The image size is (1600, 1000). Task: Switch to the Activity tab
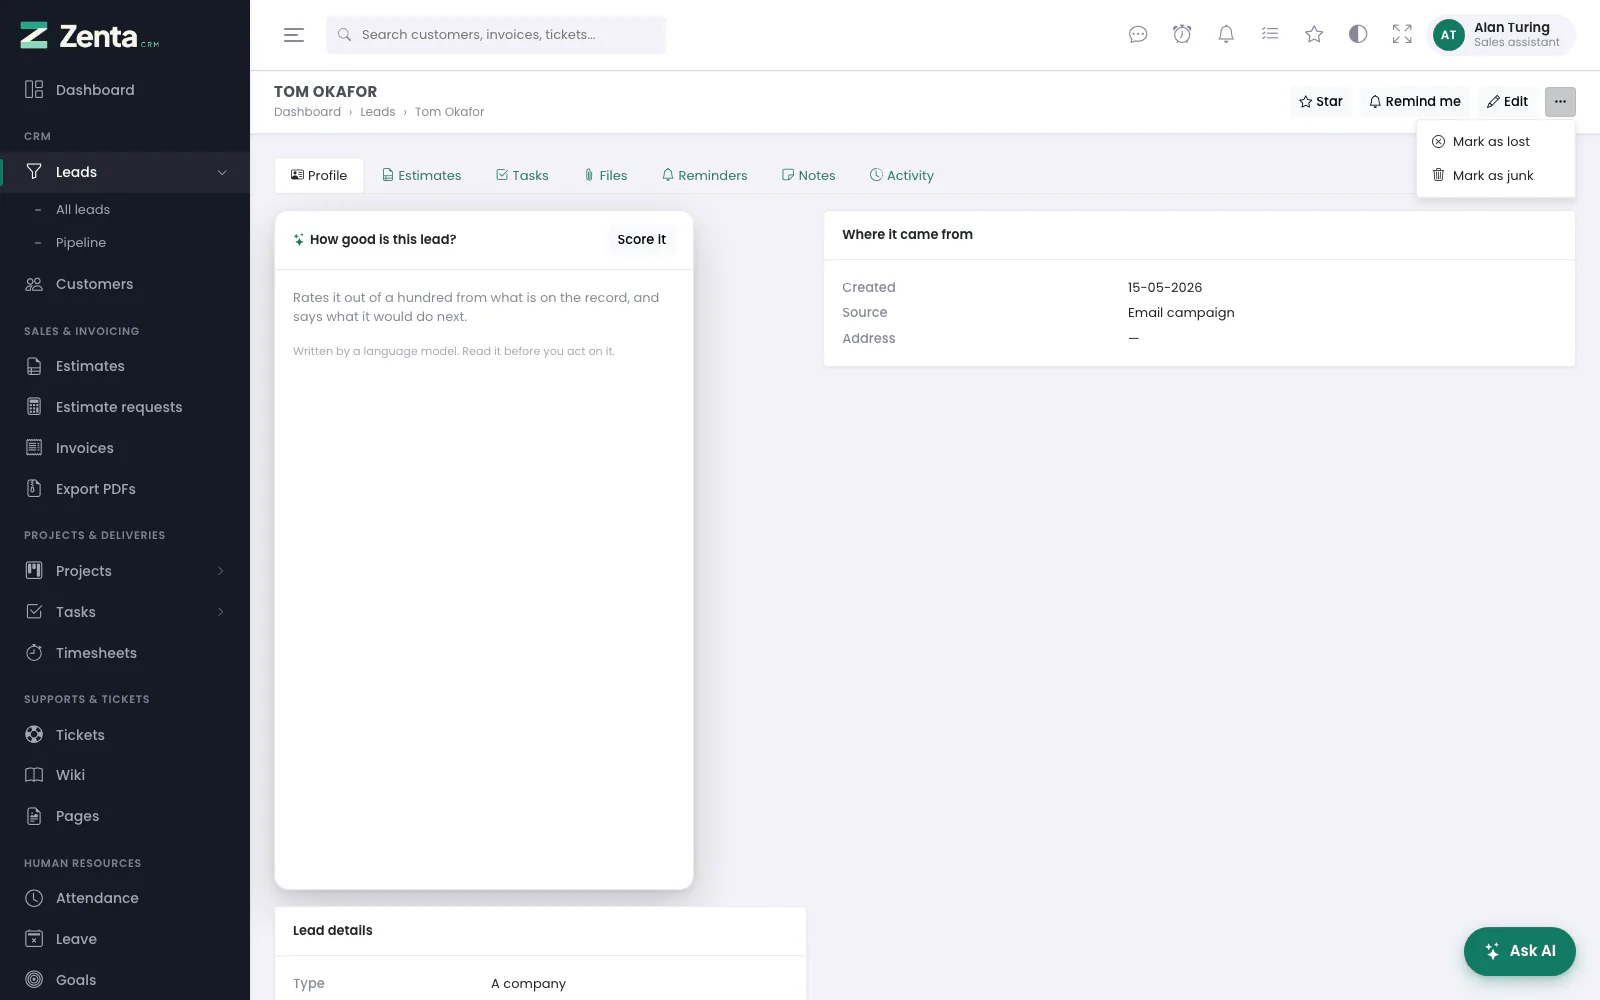(901, 176)
